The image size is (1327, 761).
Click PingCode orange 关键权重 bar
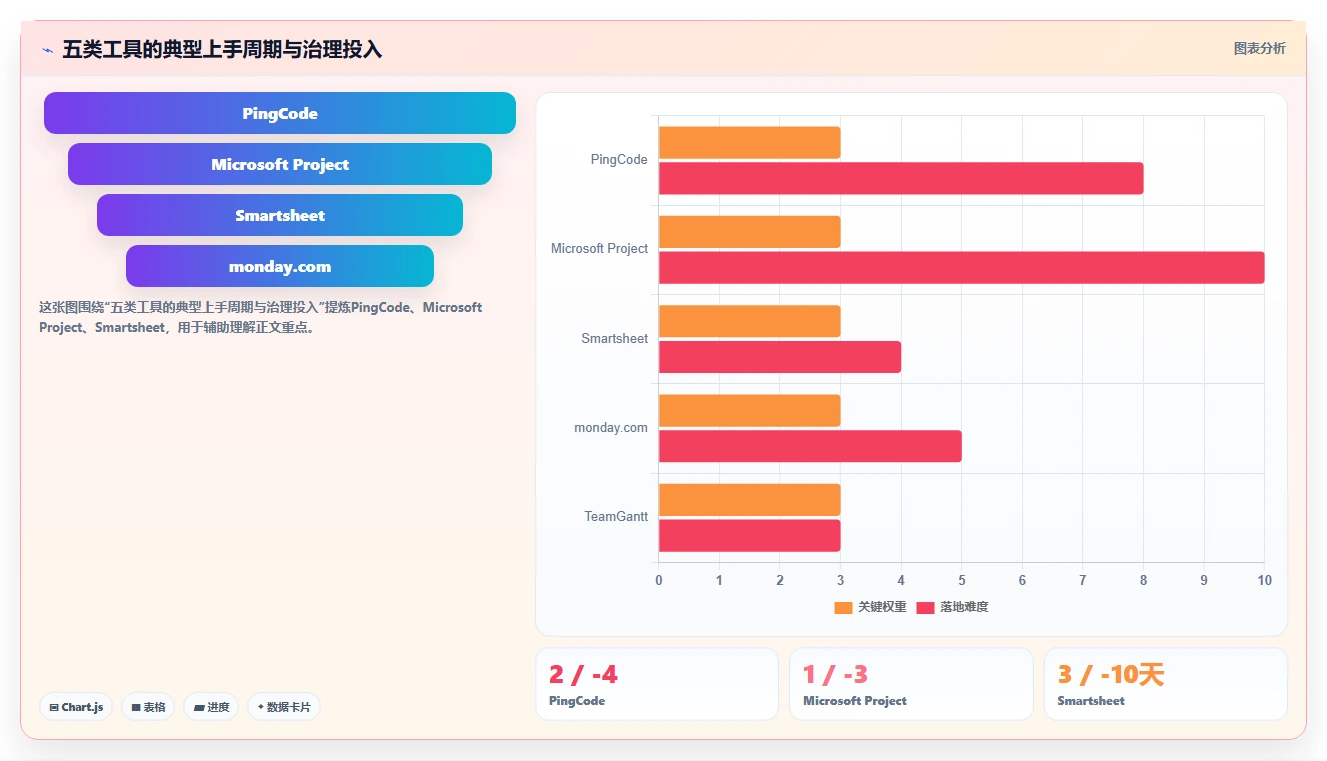tap(749, 142)
